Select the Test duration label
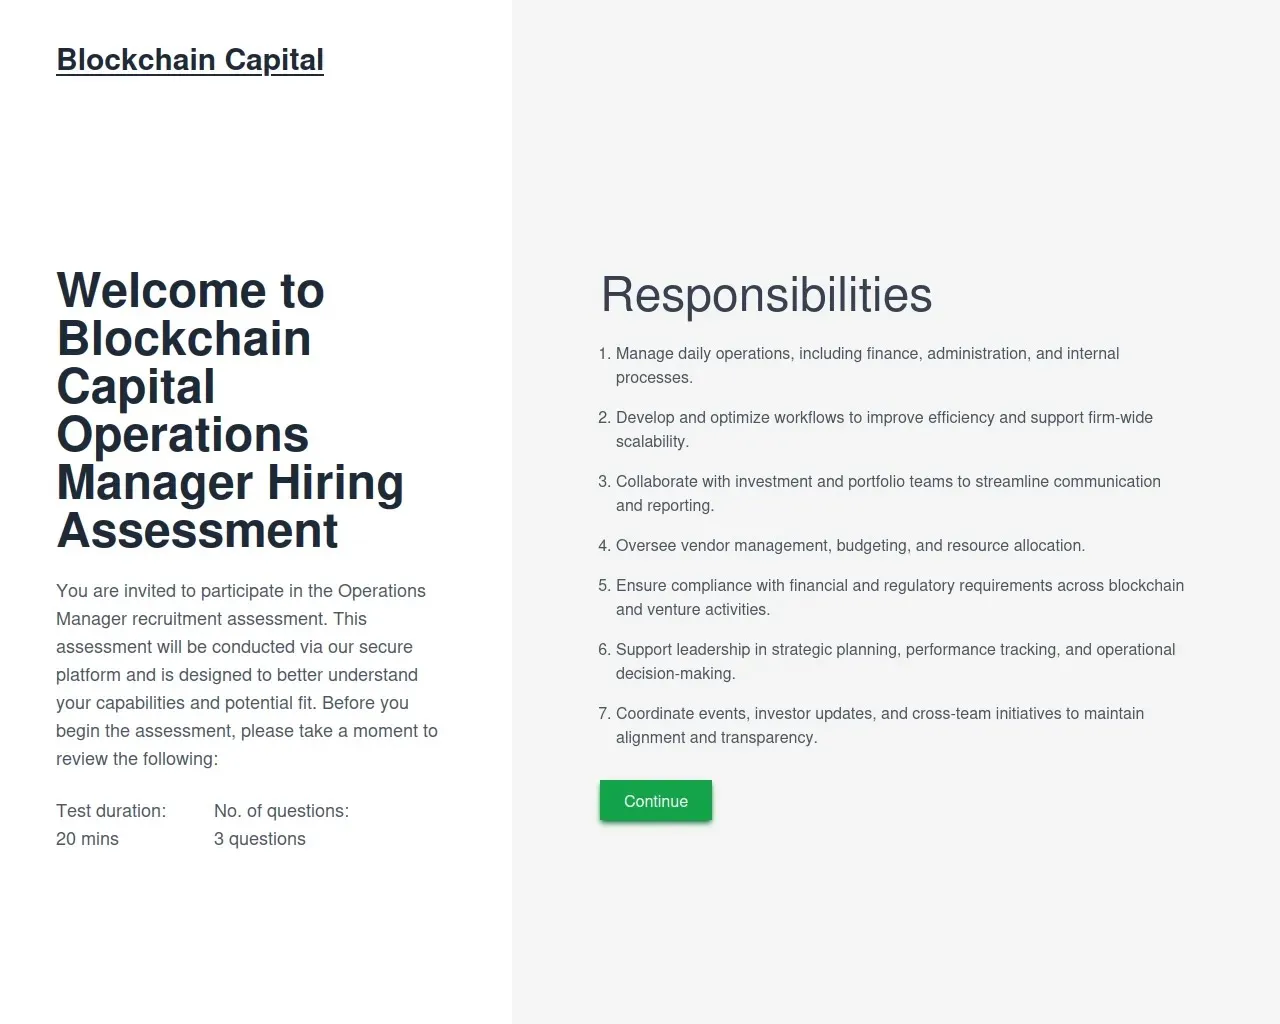Viewport: 1280px width, 1024px height. pyautogui.click(x=111, y=811)
